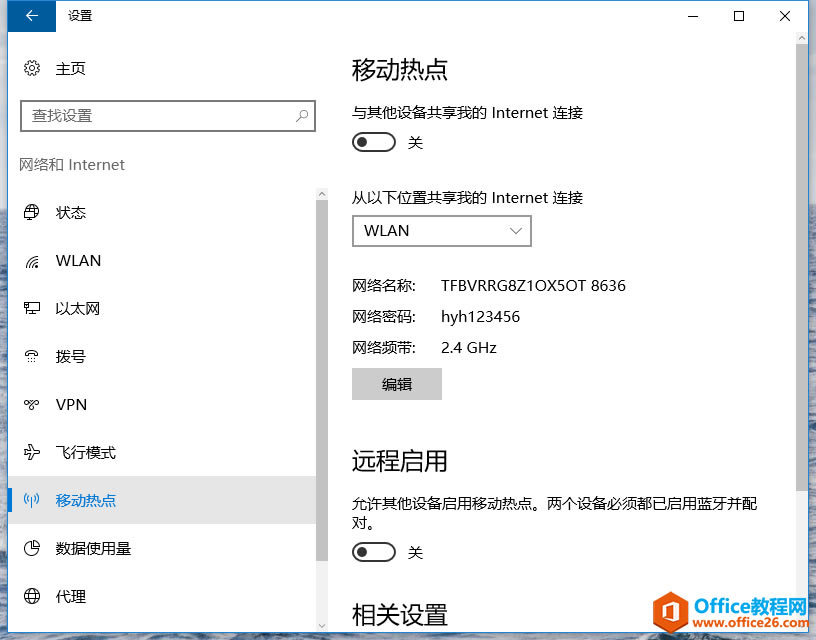
Task: Turn on the 远程启用 switch
Action: (373, 552)
